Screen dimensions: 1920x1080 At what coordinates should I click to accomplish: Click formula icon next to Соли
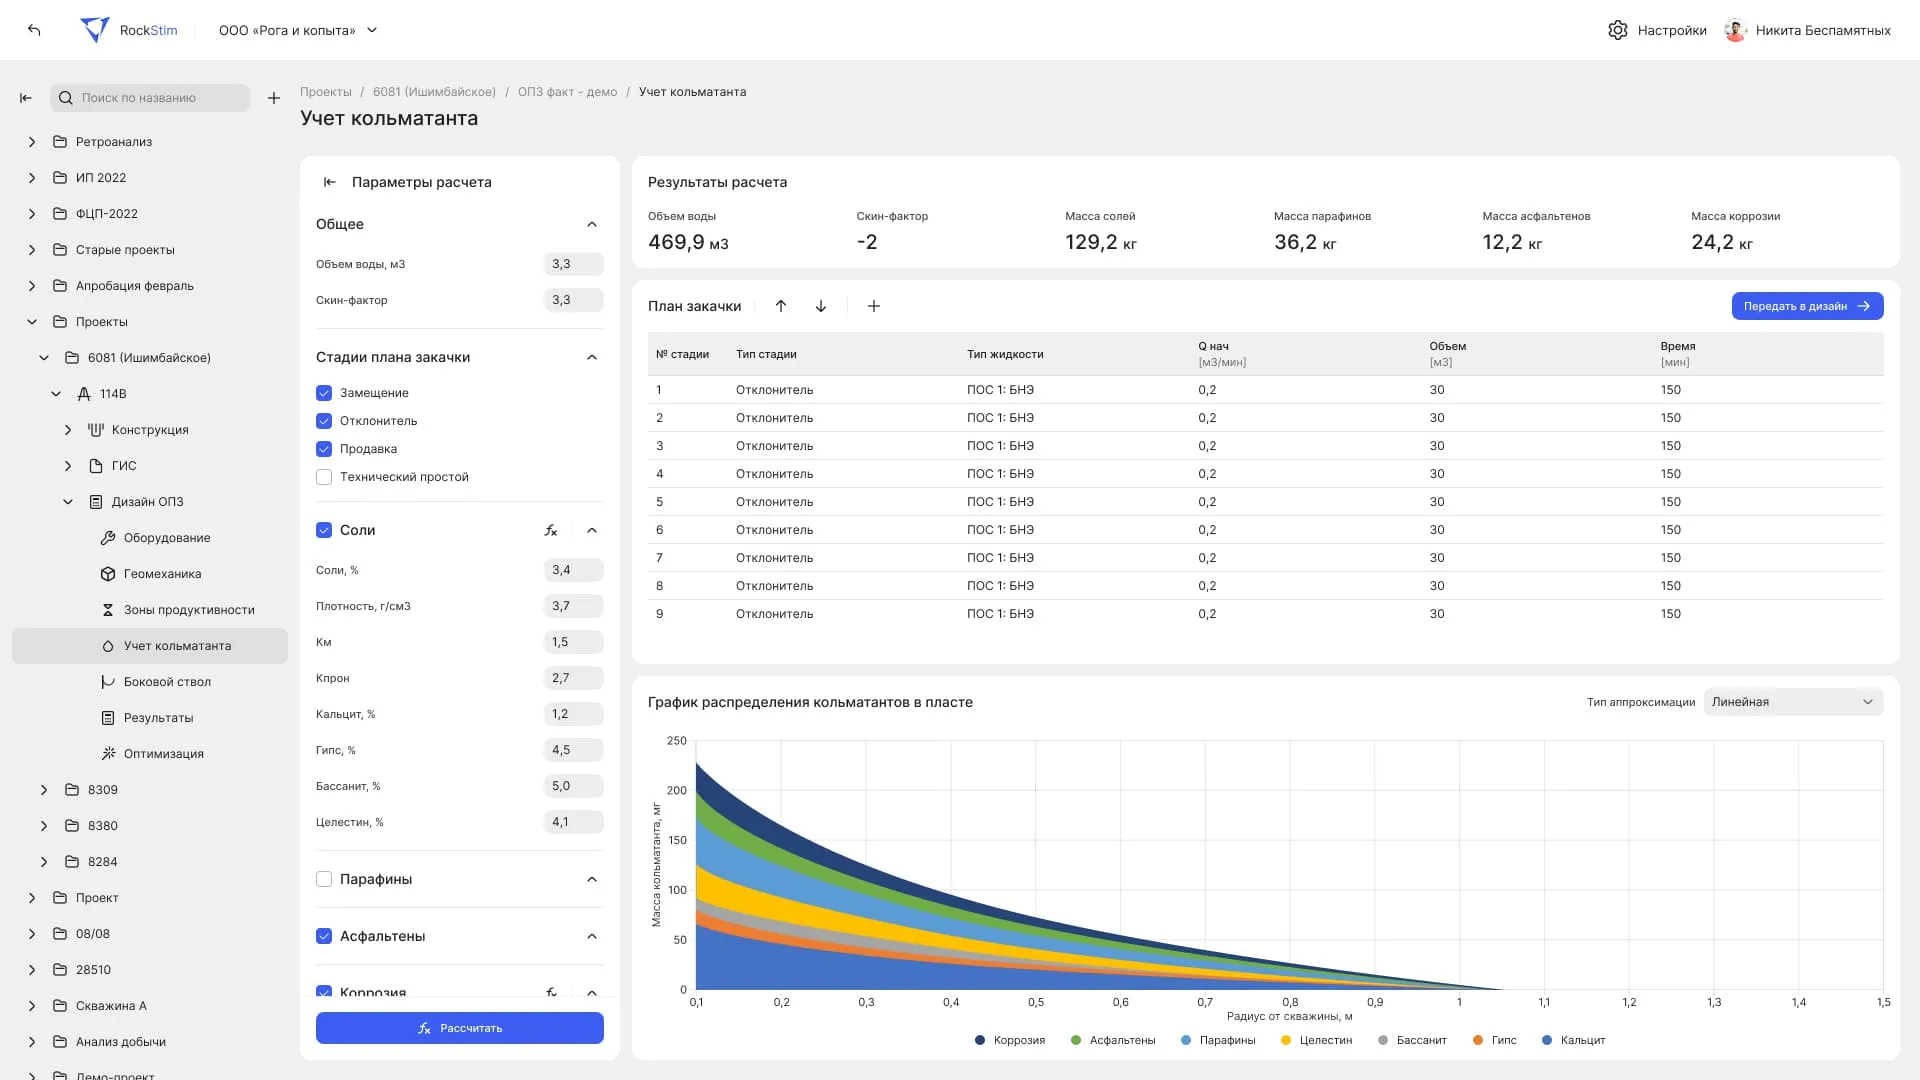click(x=551, y=530)
